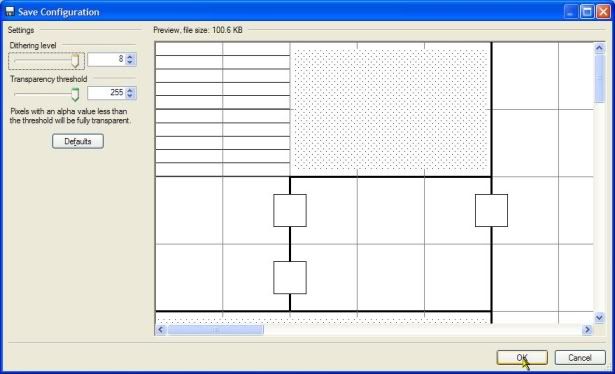Increase Dithering level with up arrow

point(130,56)
